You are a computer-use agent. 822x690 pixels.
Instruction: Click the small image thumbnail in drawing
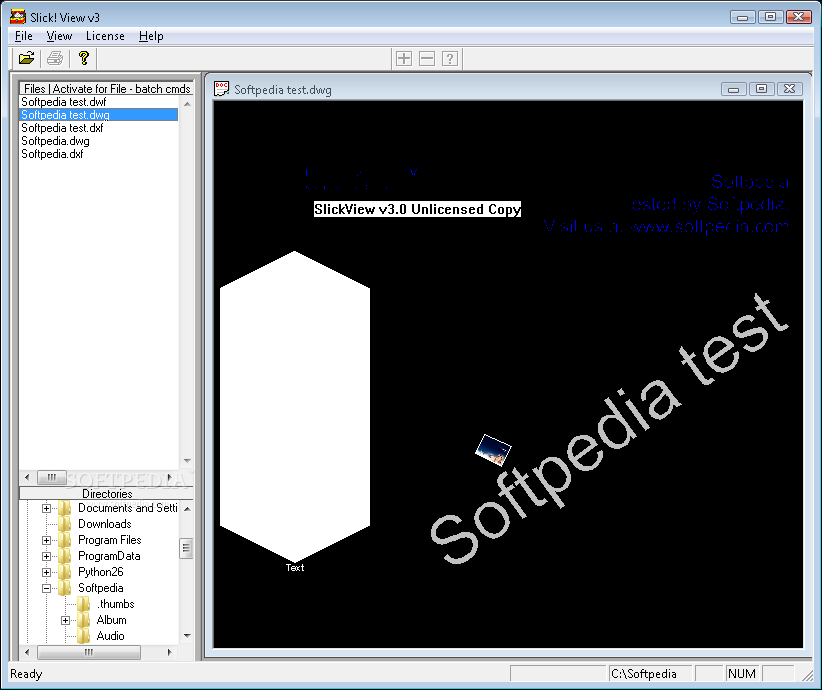tap(493, 450)
